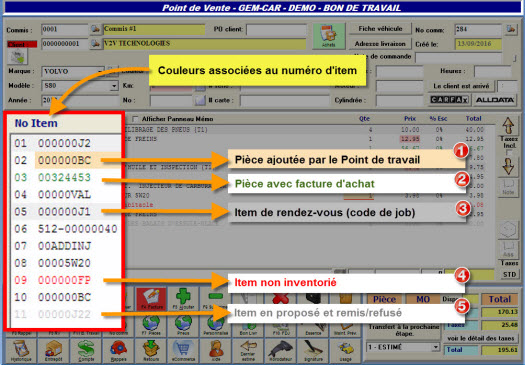Toggle the Taxes Incl. checkbox
The height and width of the screenshot is (365, 525).
click(x=509, y=153)
